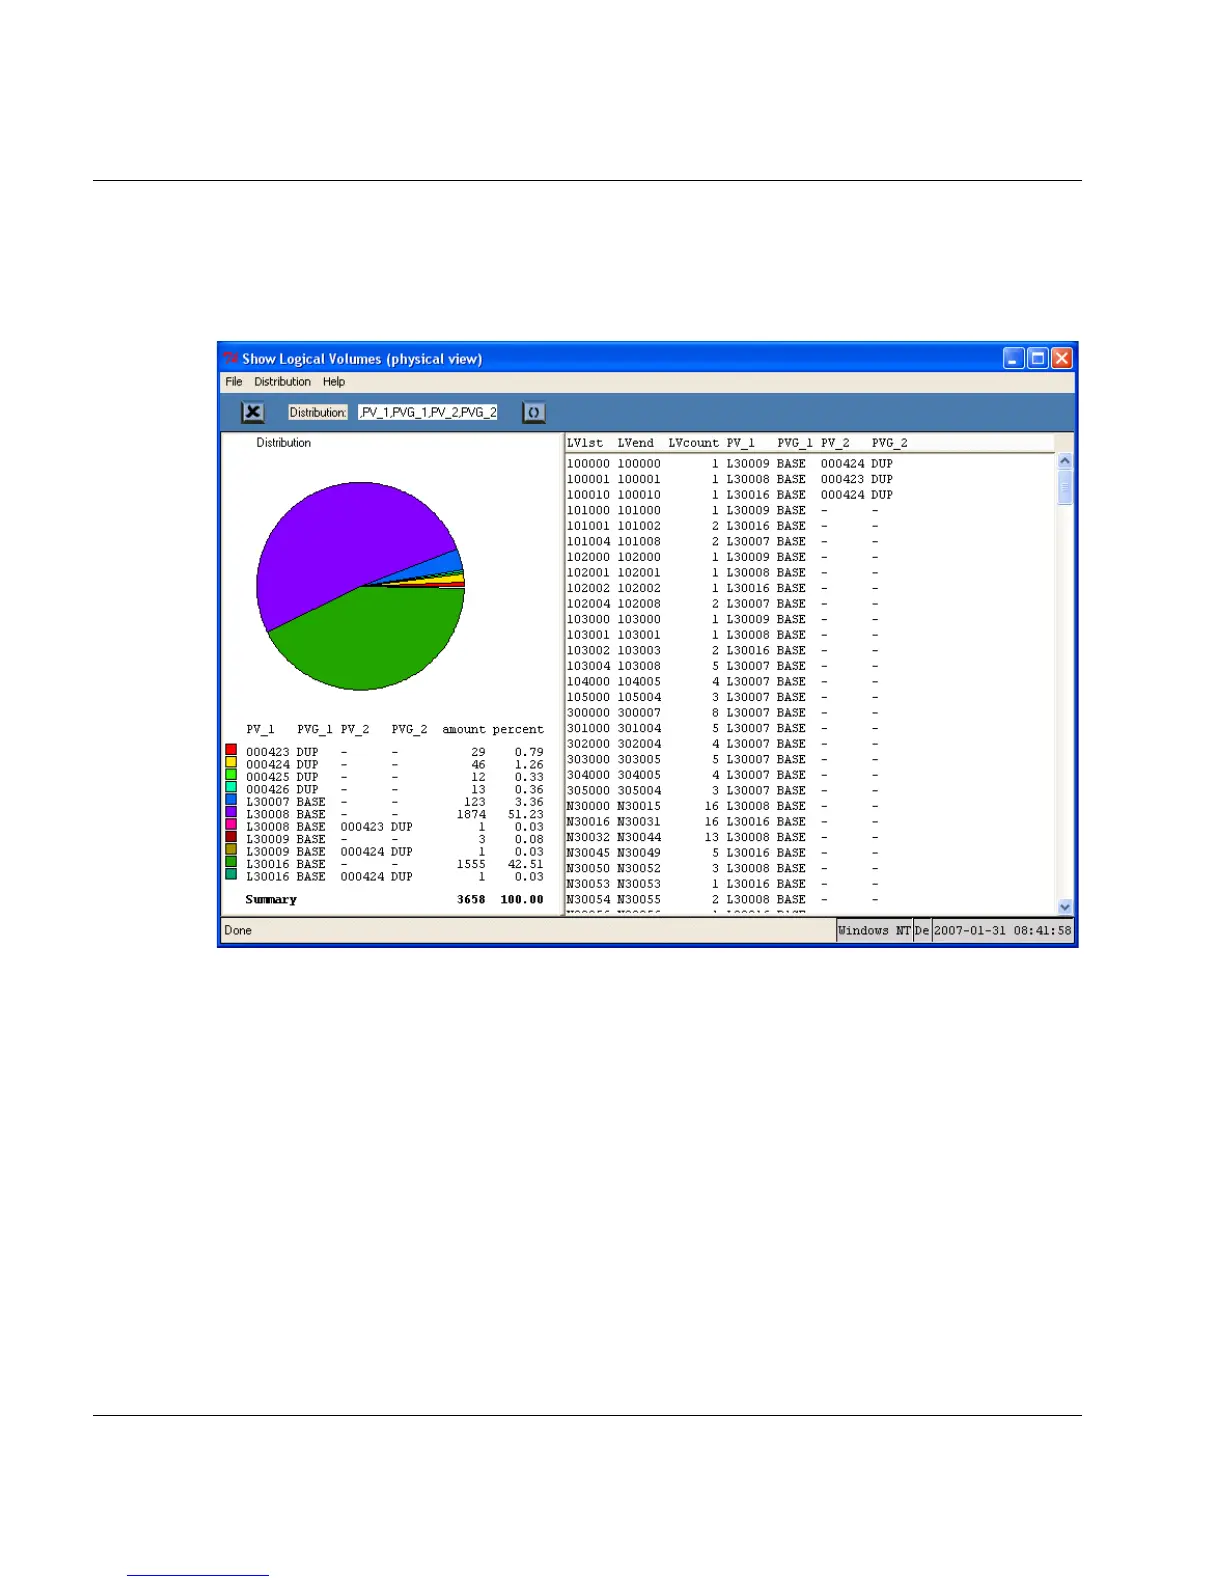
Task: Click the yellow swatch for 000424 DUP
Action: (231, 762)
